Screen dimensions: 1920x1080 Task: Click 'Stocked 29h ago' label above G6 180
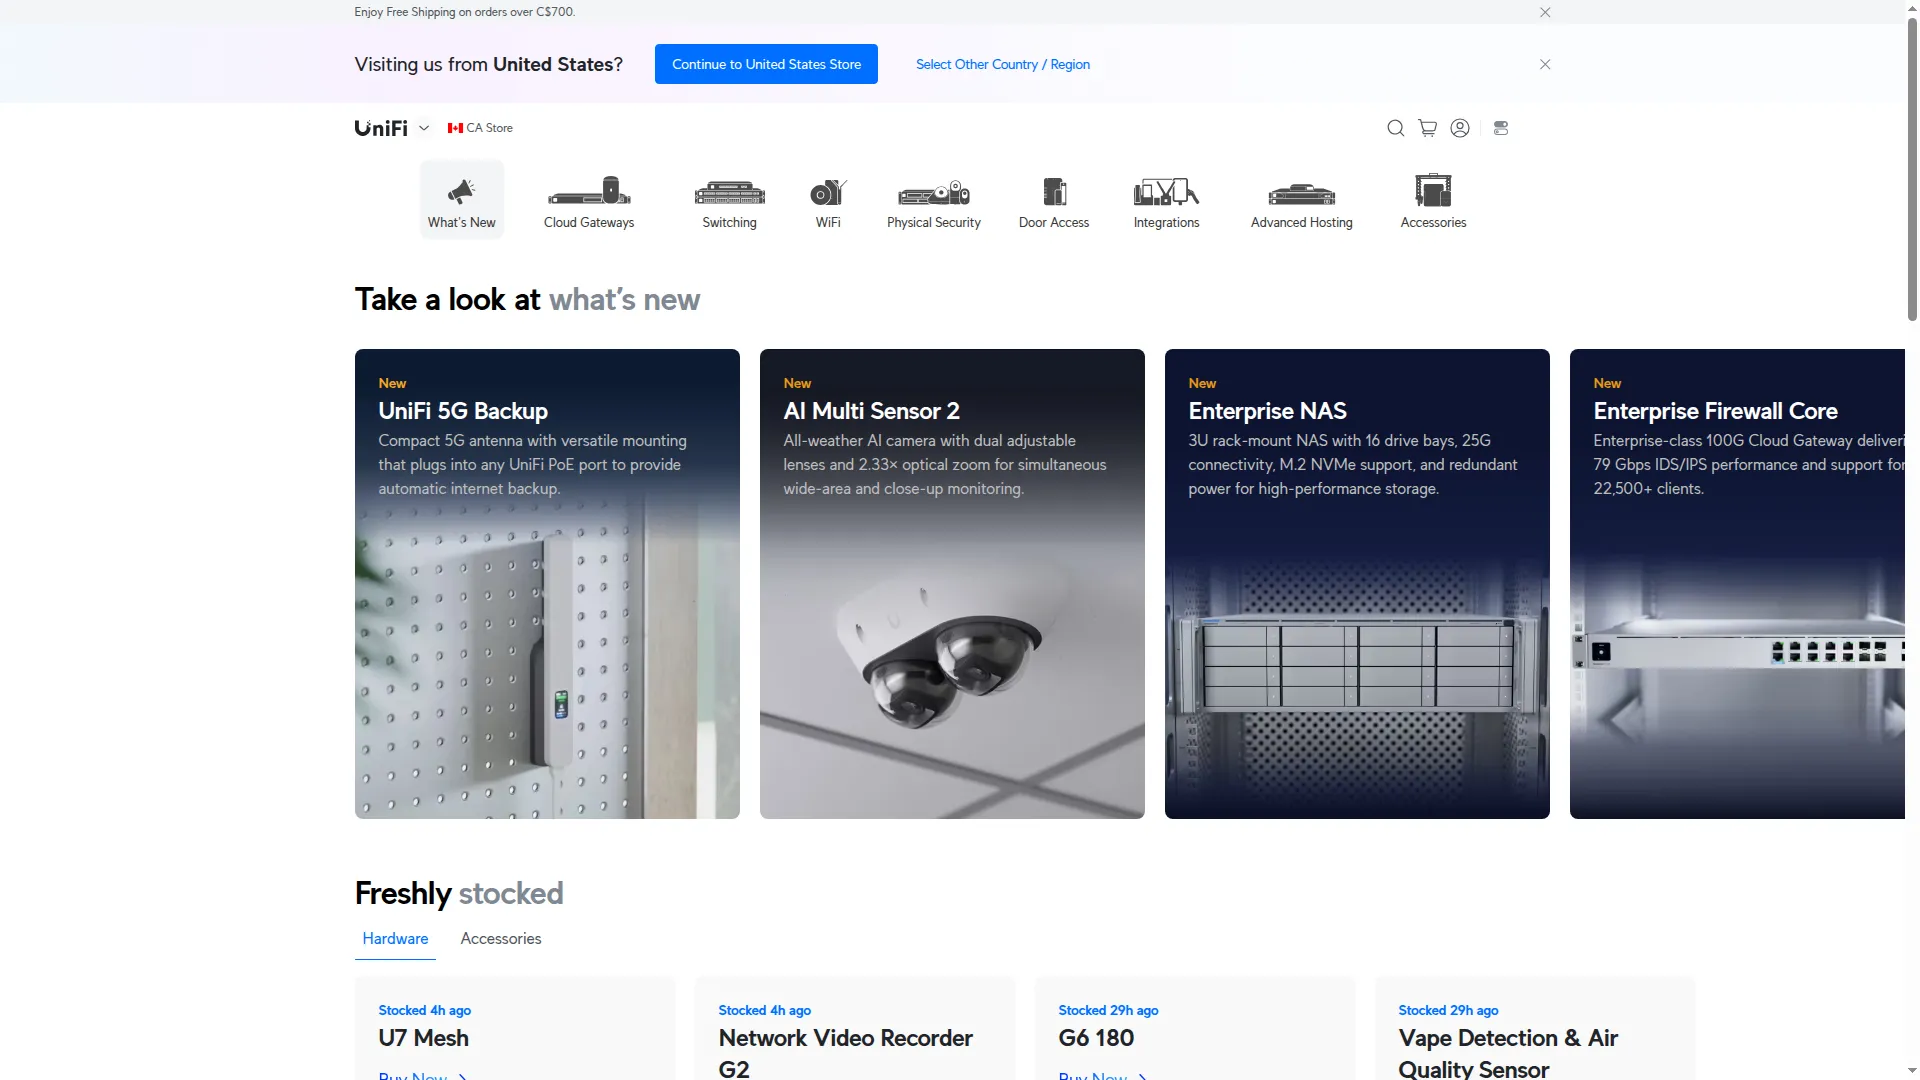tap(1108, 1010)
